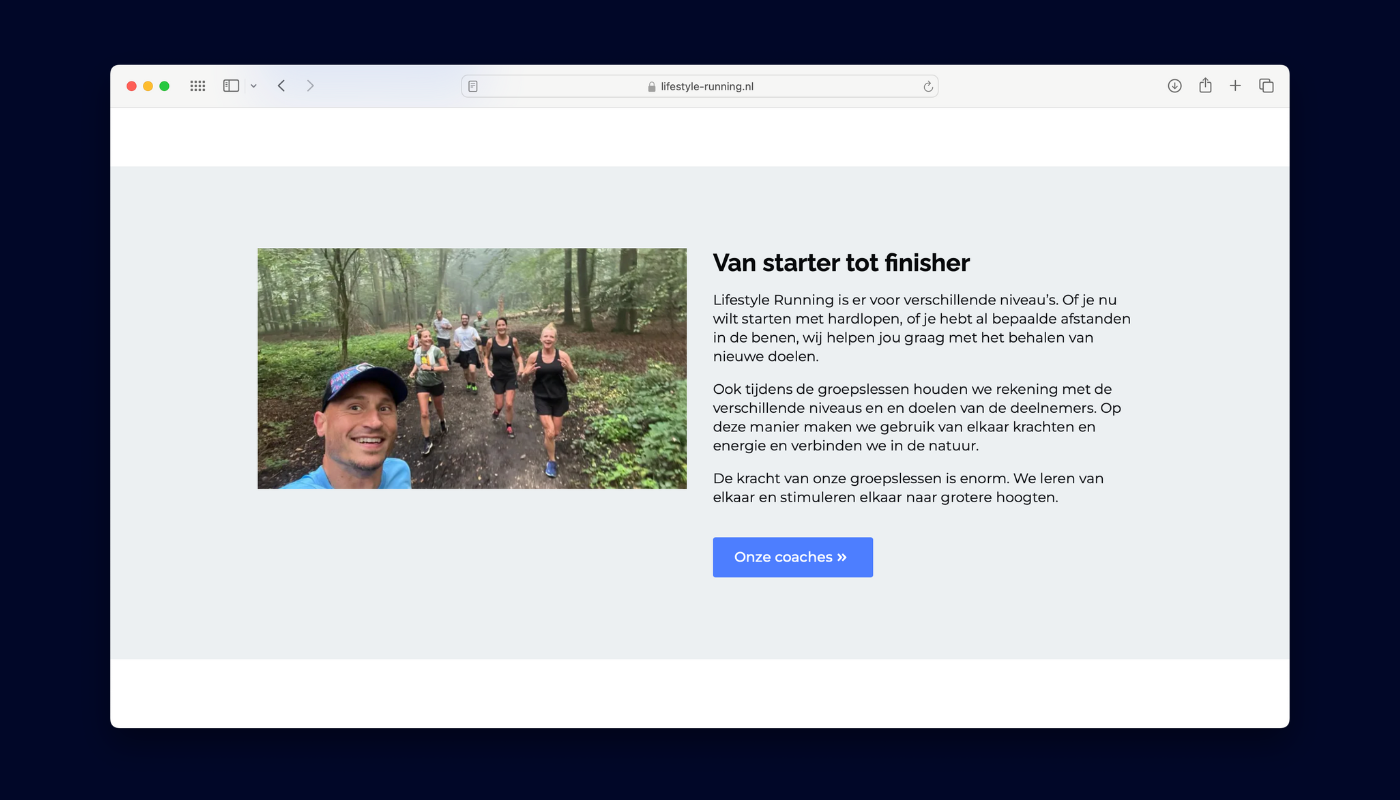
Task: Click the heading "Van starter tot finisher"
Action: [841, 263]
